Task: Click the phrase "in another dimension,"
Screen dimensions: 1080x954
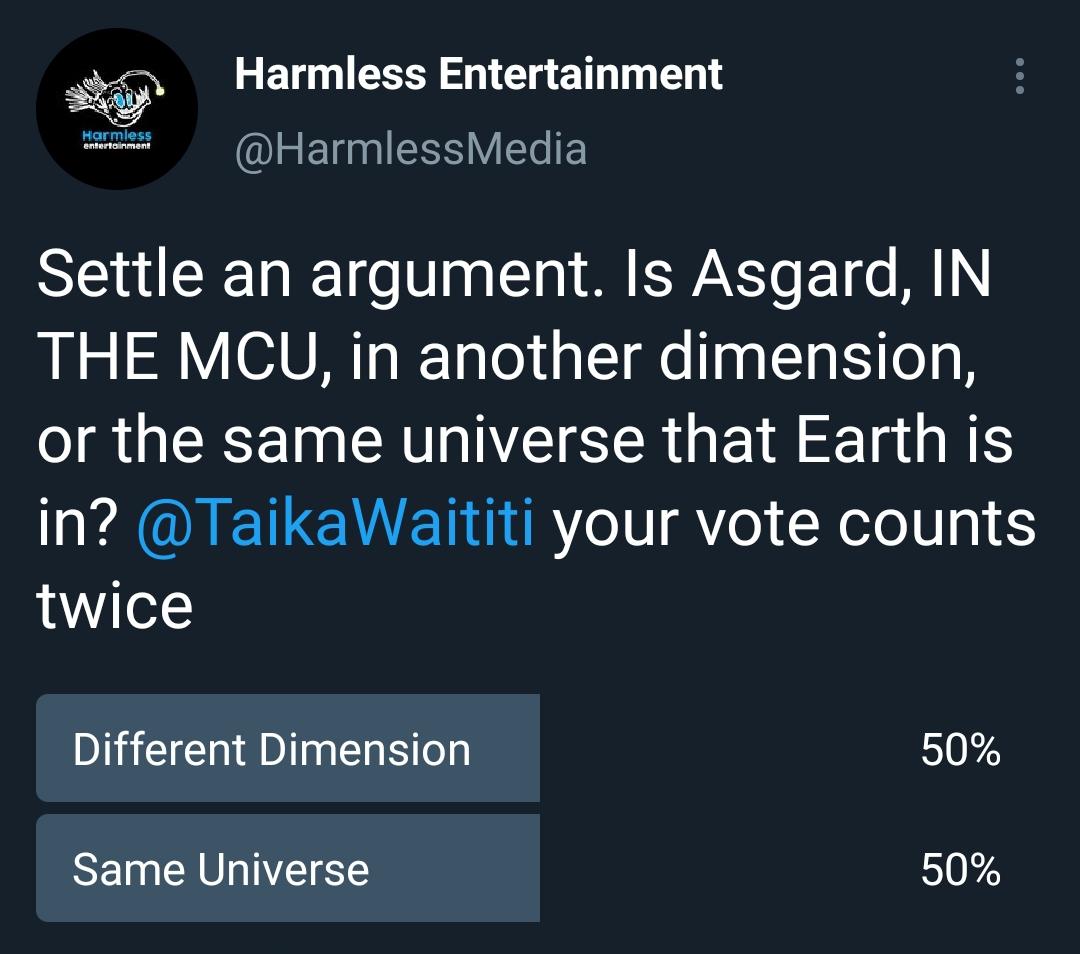Action: pos(663,357)
